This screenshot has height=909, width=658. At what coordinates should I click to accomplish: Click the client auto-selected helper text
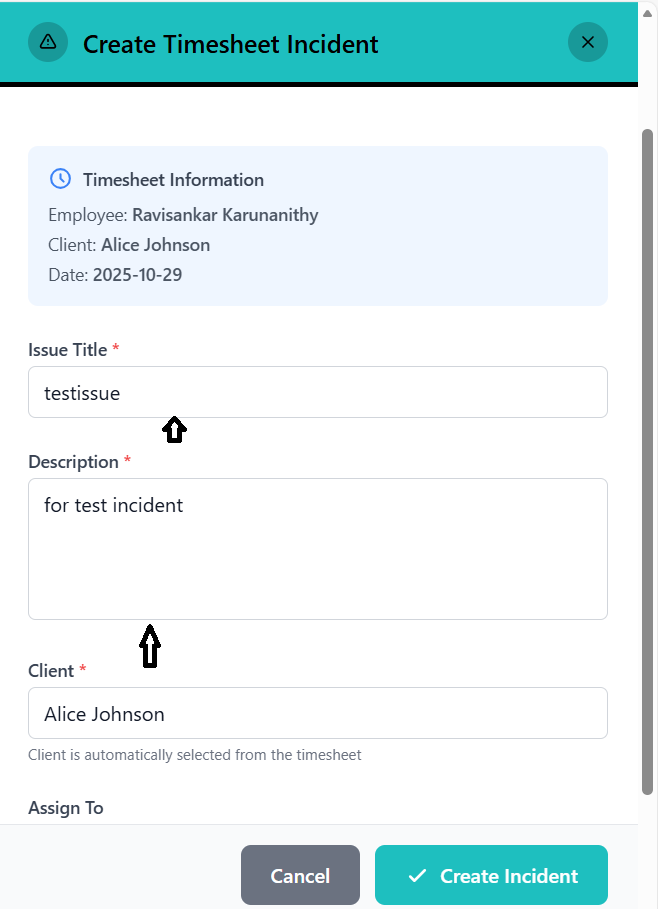pyautogui.click(x=194, y=755)
